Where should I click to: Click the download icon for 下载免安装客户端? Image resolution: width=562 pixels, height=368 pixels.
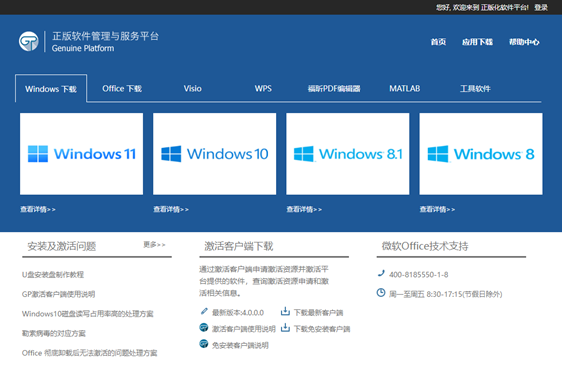[x=285, y=327]
